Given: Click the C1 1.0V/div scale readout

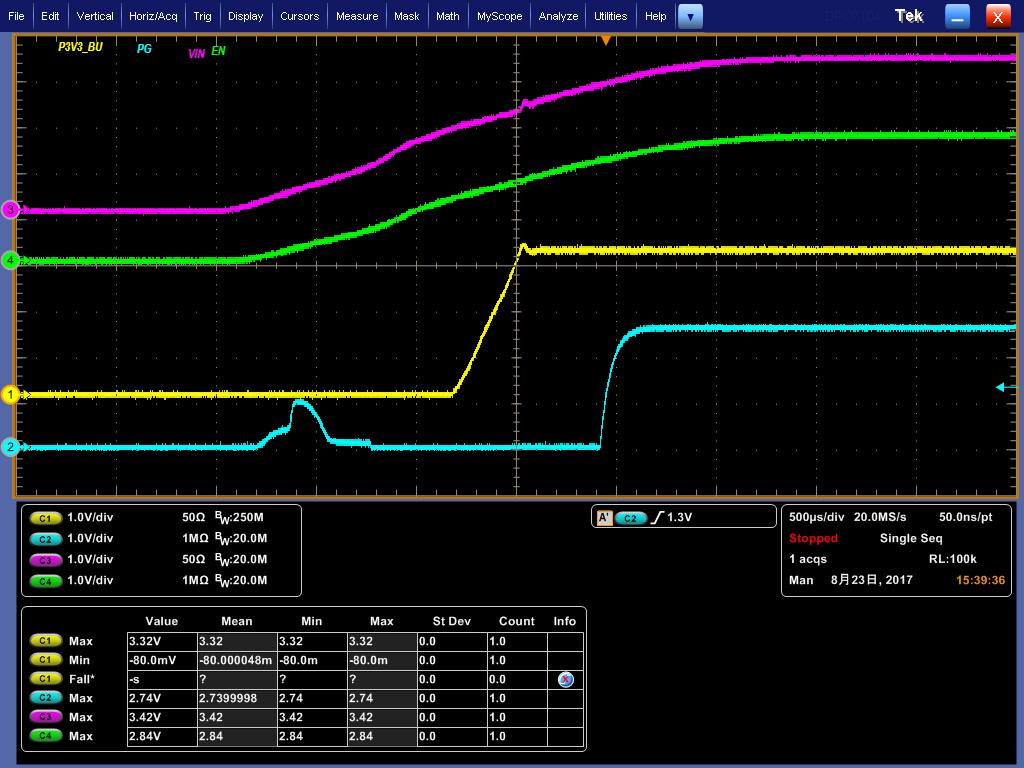Looking at the screenshot, I should pos(90,517).
